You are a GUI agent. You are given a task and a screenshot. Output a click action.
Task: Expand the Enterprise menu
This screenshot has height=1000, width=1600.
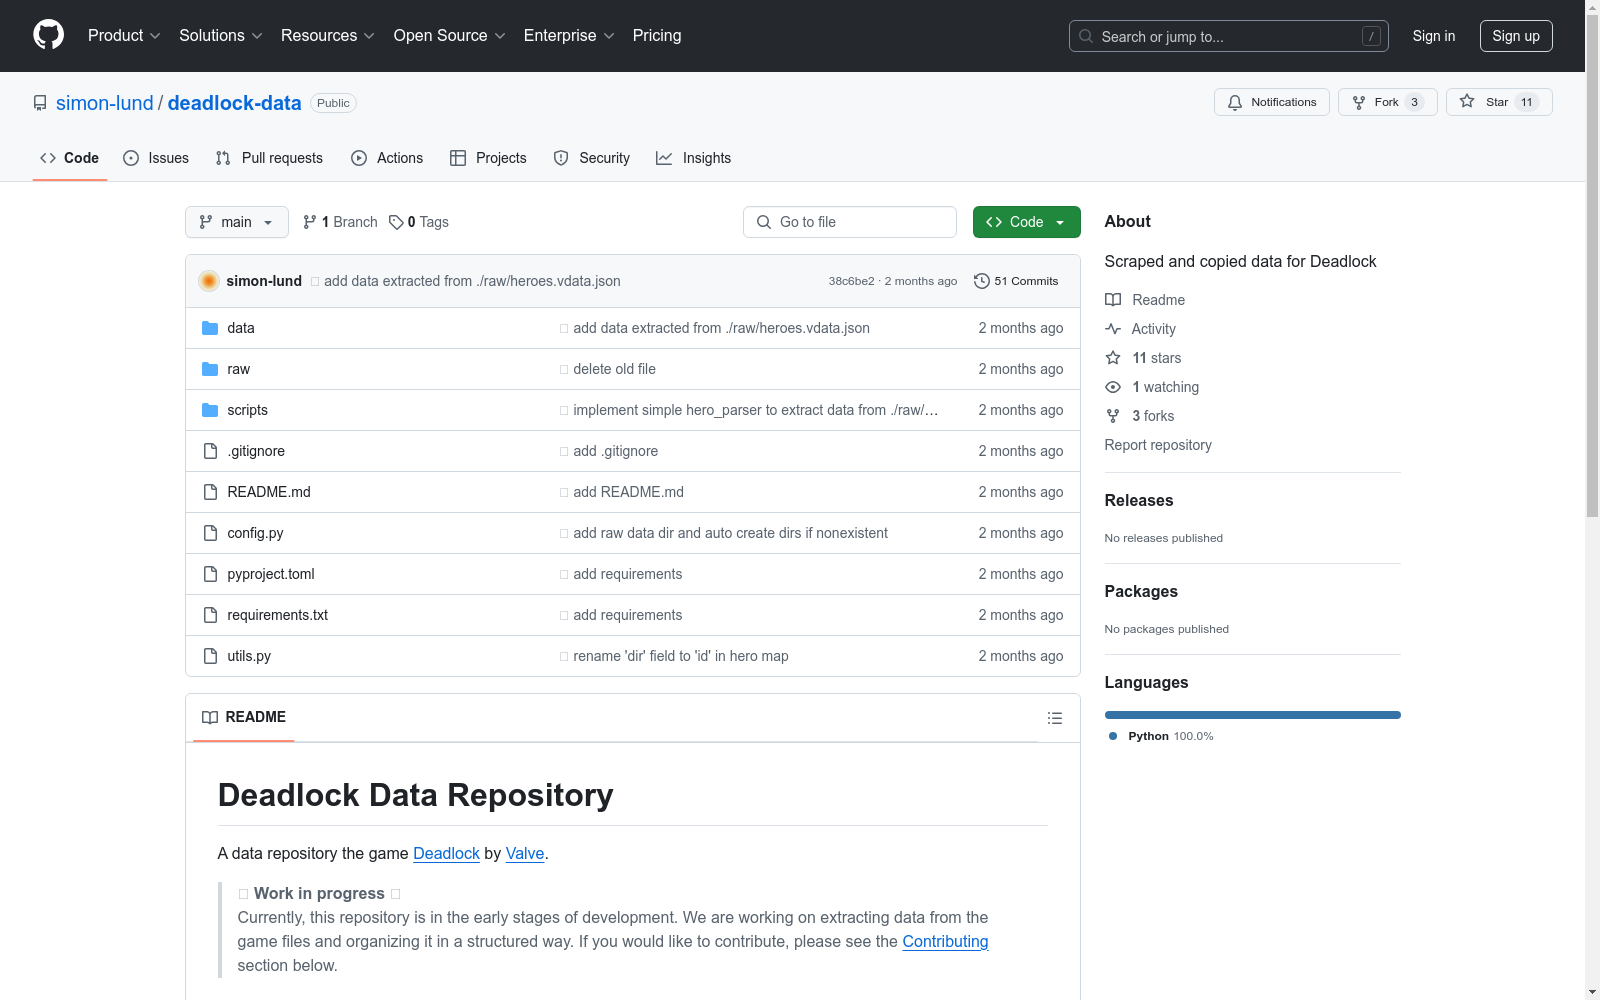pyautogui.click(x=569, y=36)
